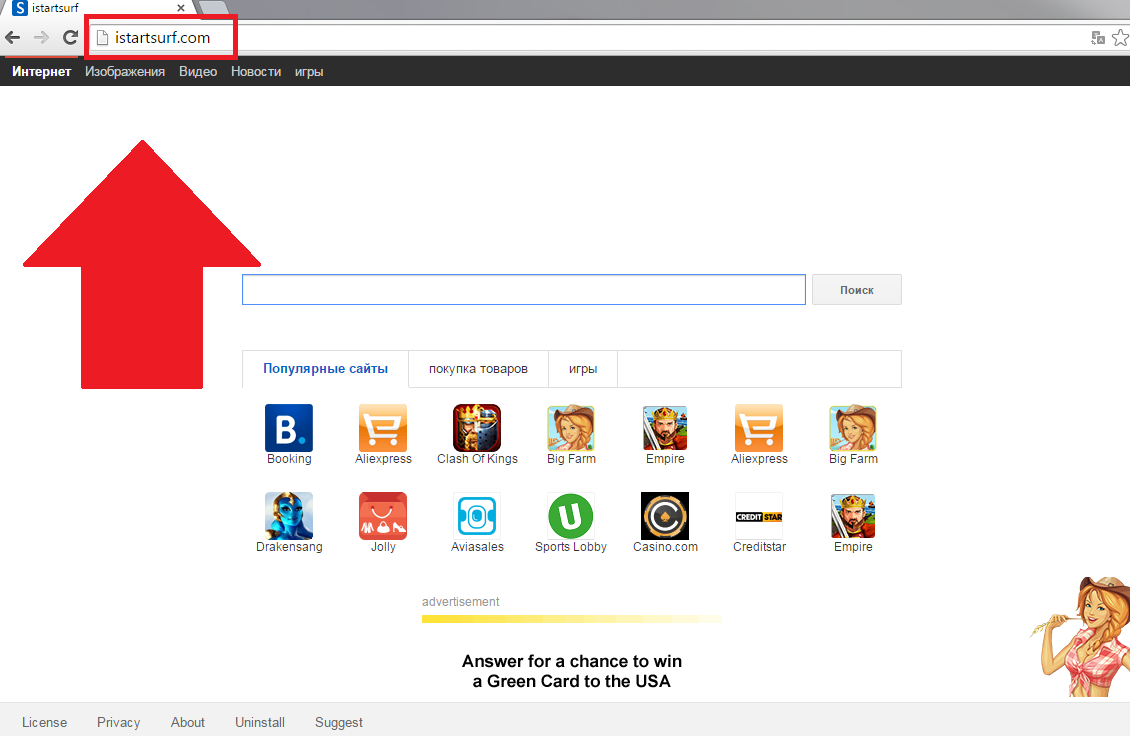Bookmark page with the star icon
Viewport: 1130px width, 736px height.
click(x=1121, y=37)
